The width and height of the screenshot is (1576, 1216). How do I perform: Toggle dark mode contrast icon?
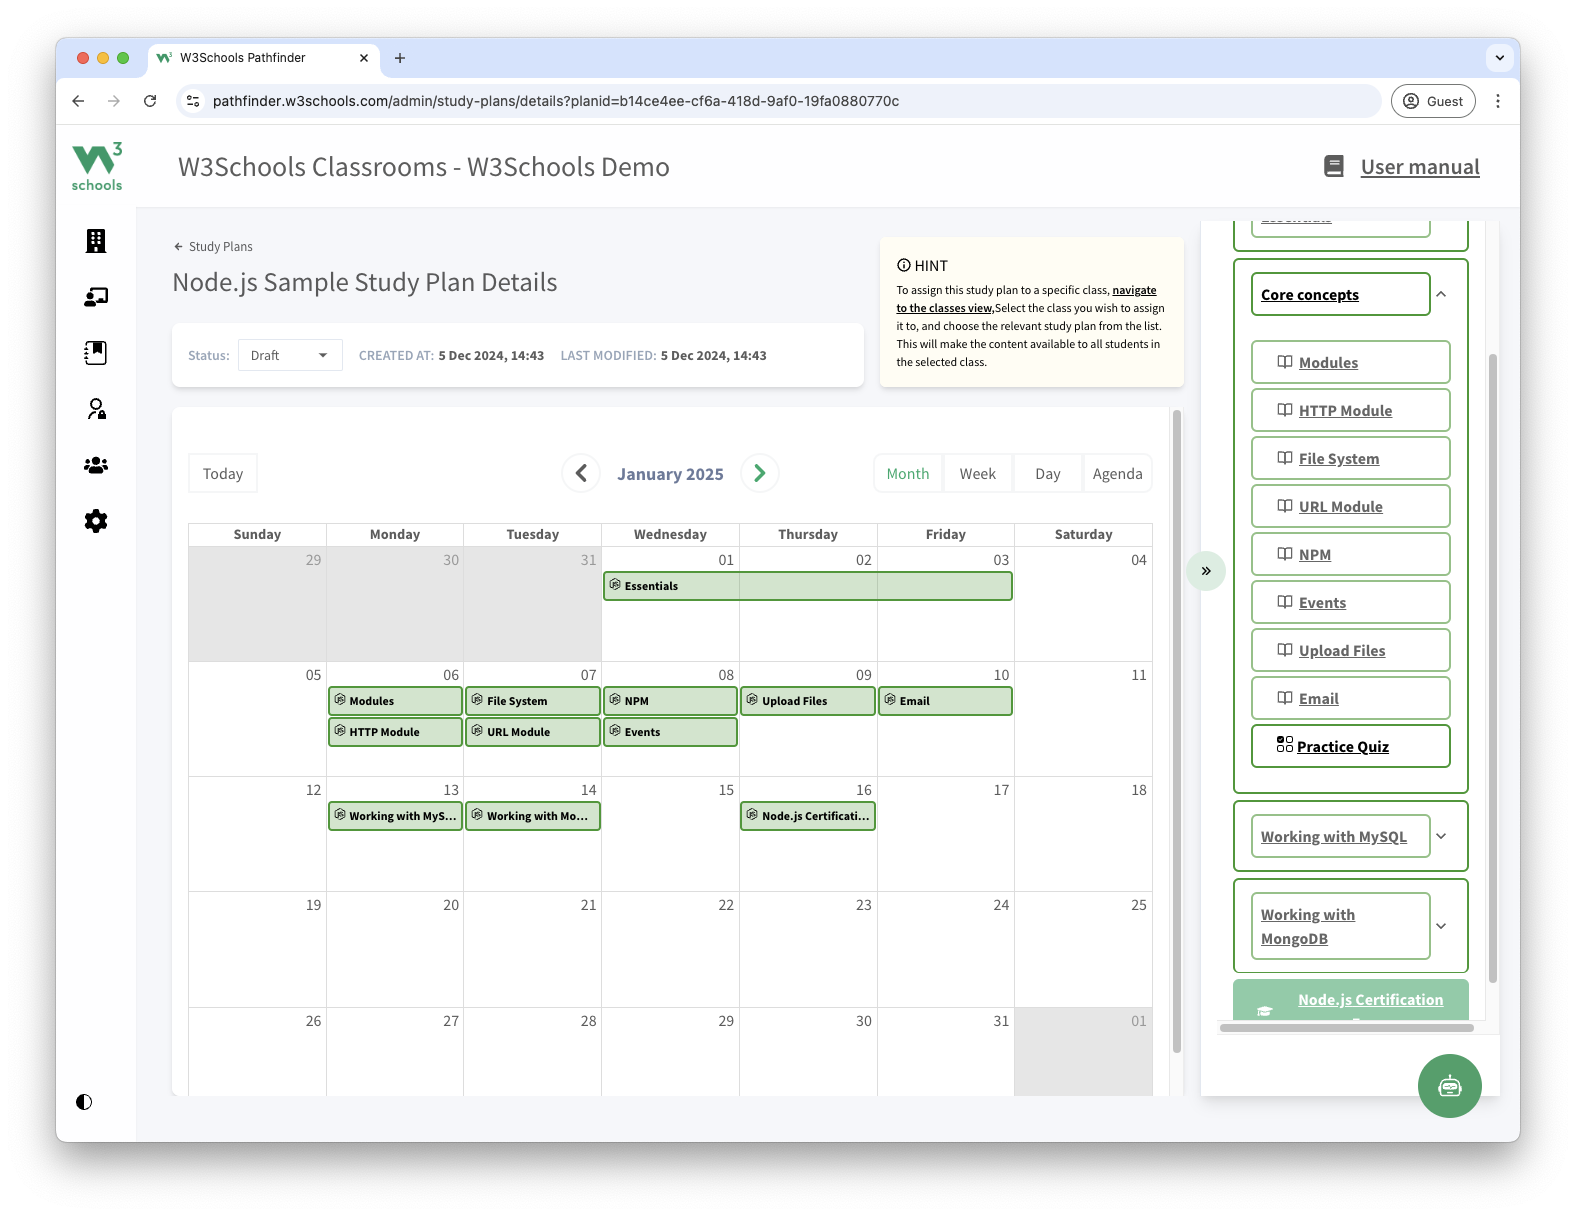pyautogui.click(x=84, y=1102)
